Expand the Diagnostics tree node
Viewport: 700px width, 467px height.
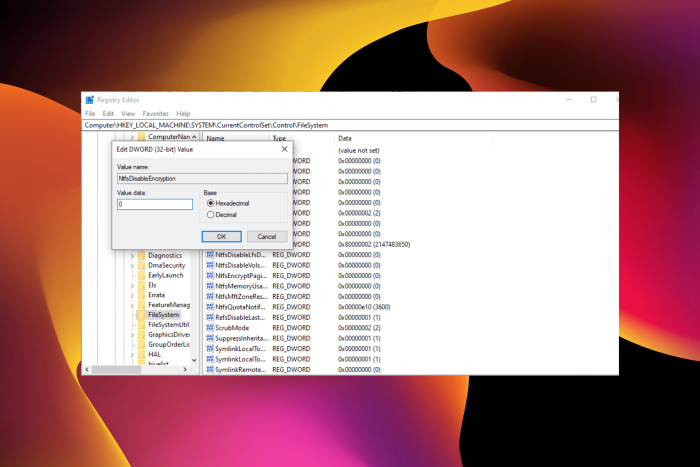132,256
